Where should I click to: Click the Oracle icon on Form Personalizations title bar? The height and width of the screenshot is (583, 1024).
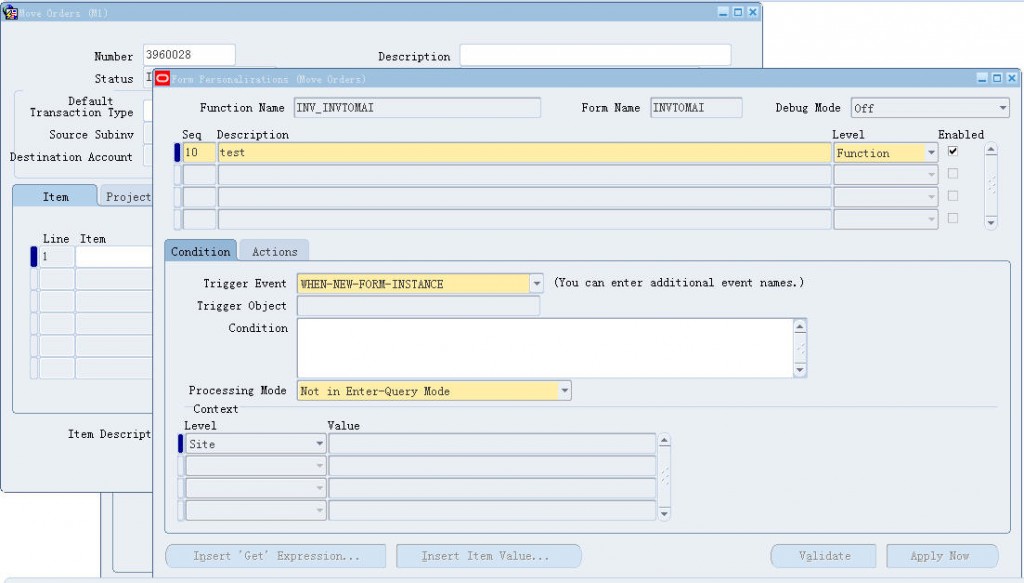click(161, 78)
